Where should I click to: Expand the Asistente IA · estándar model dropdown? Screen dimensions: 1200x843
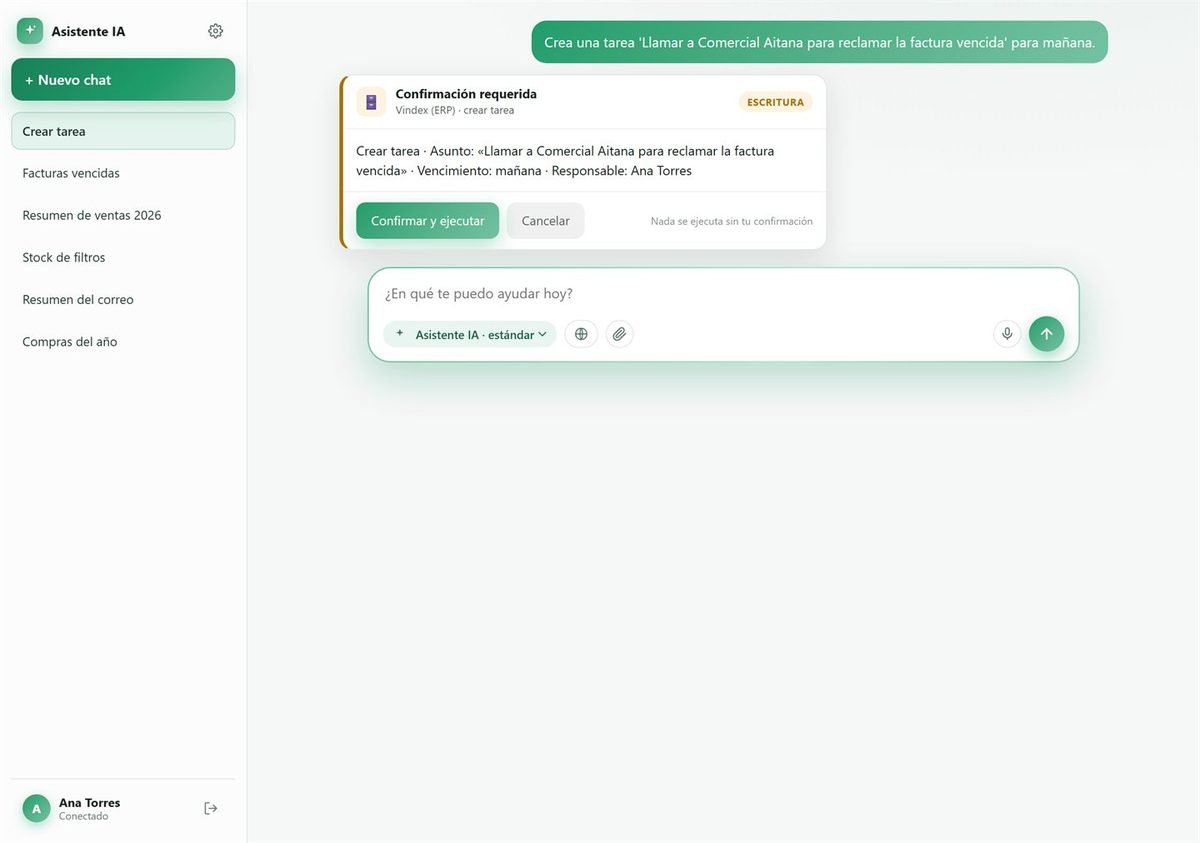coord(469,334)
